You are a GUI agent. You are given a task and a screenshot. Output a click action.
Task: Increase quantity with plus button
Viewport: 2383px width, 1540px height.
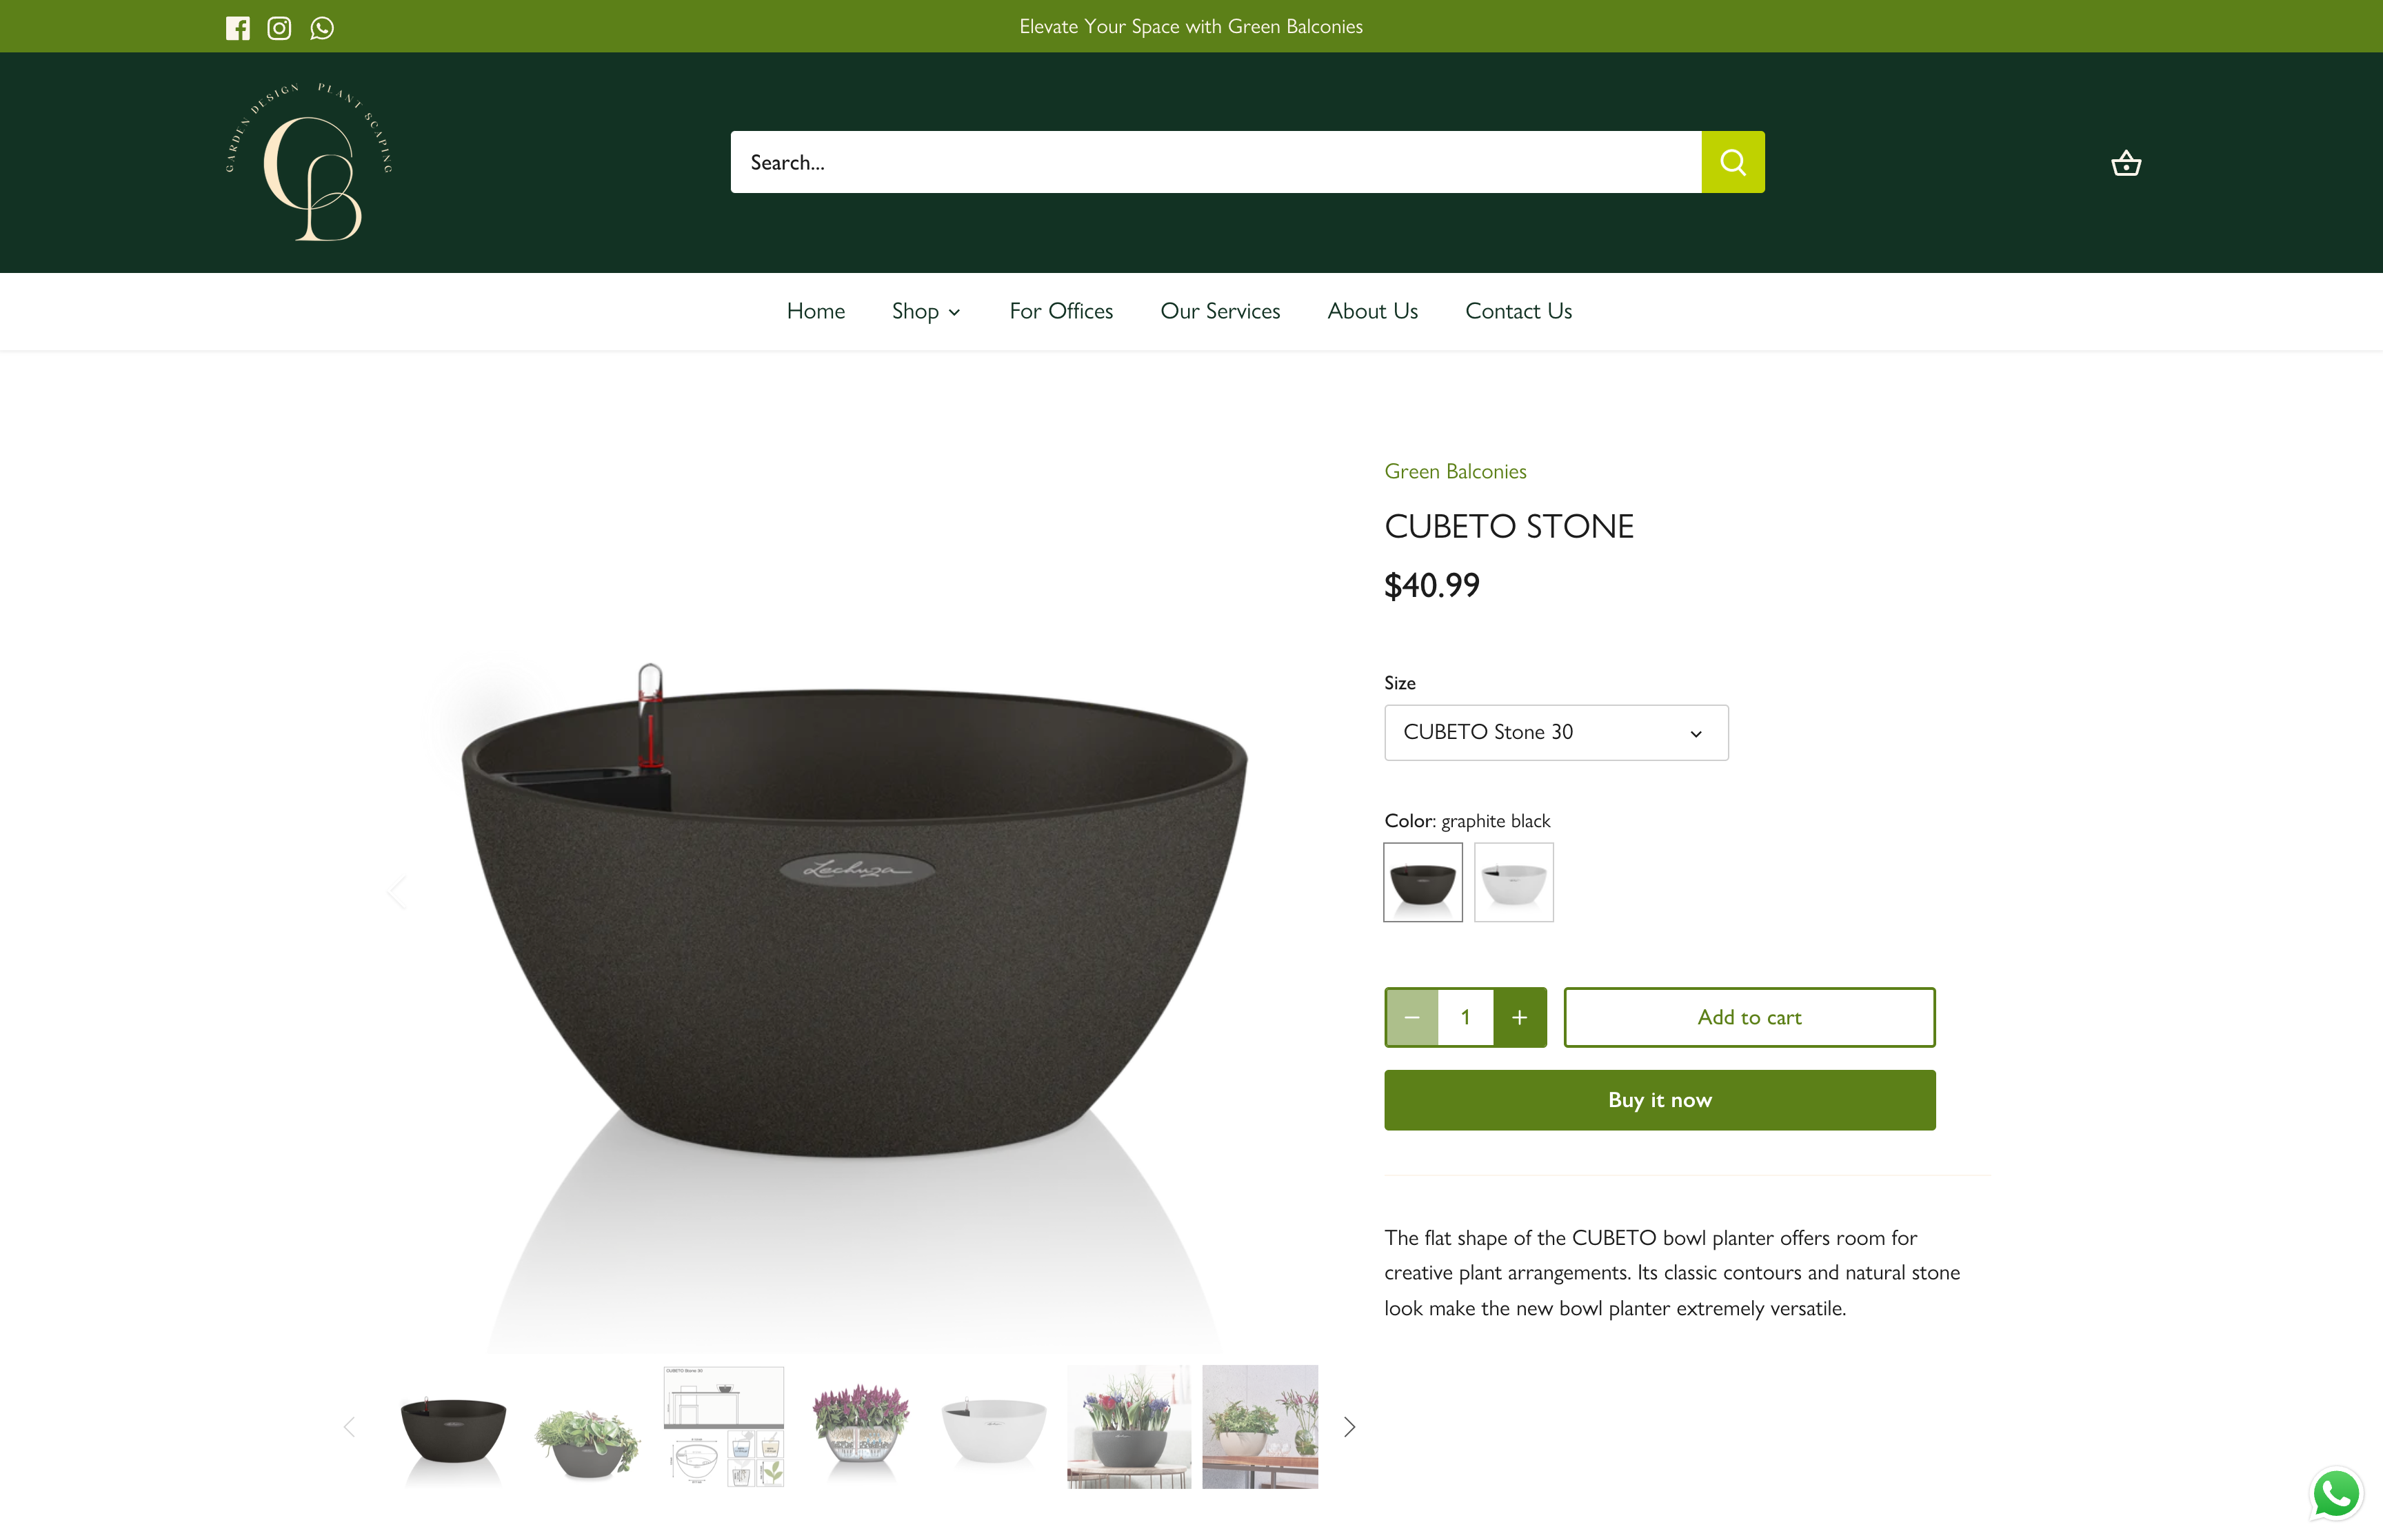pyautogui.click(x=1519, y=1017)
